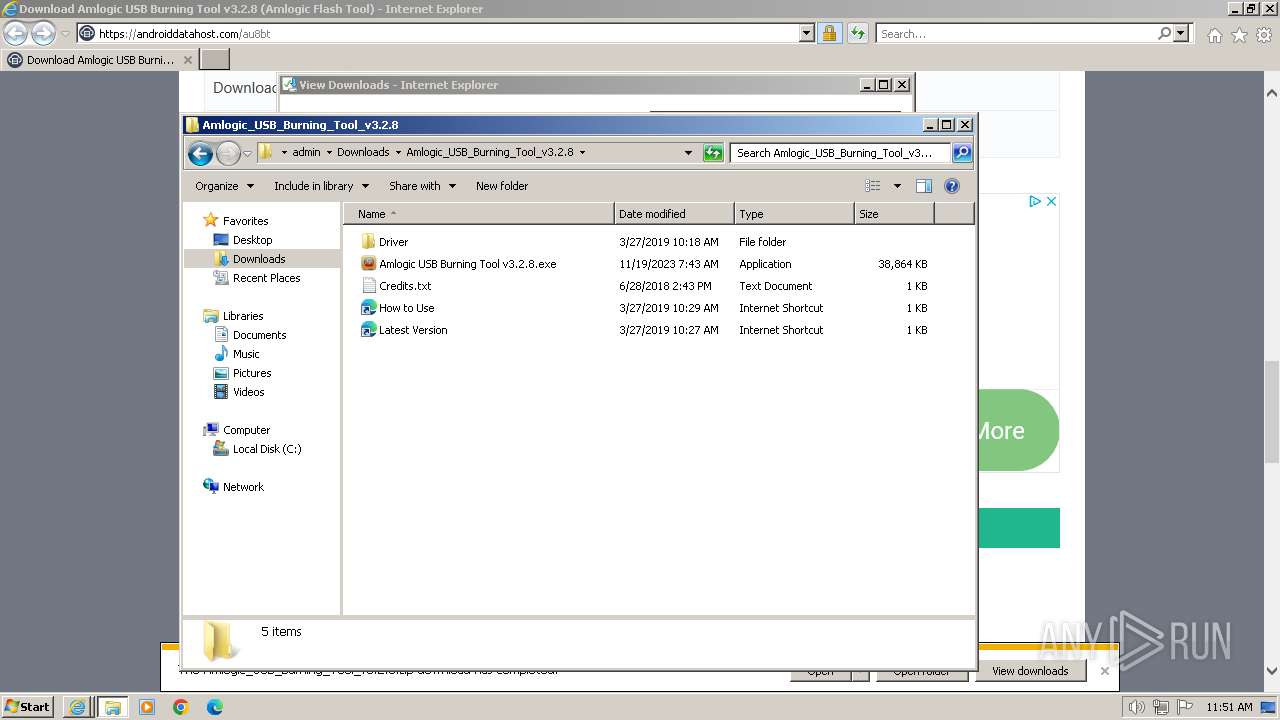Expand Explorer address bar history dropdown

click(688, 153)
